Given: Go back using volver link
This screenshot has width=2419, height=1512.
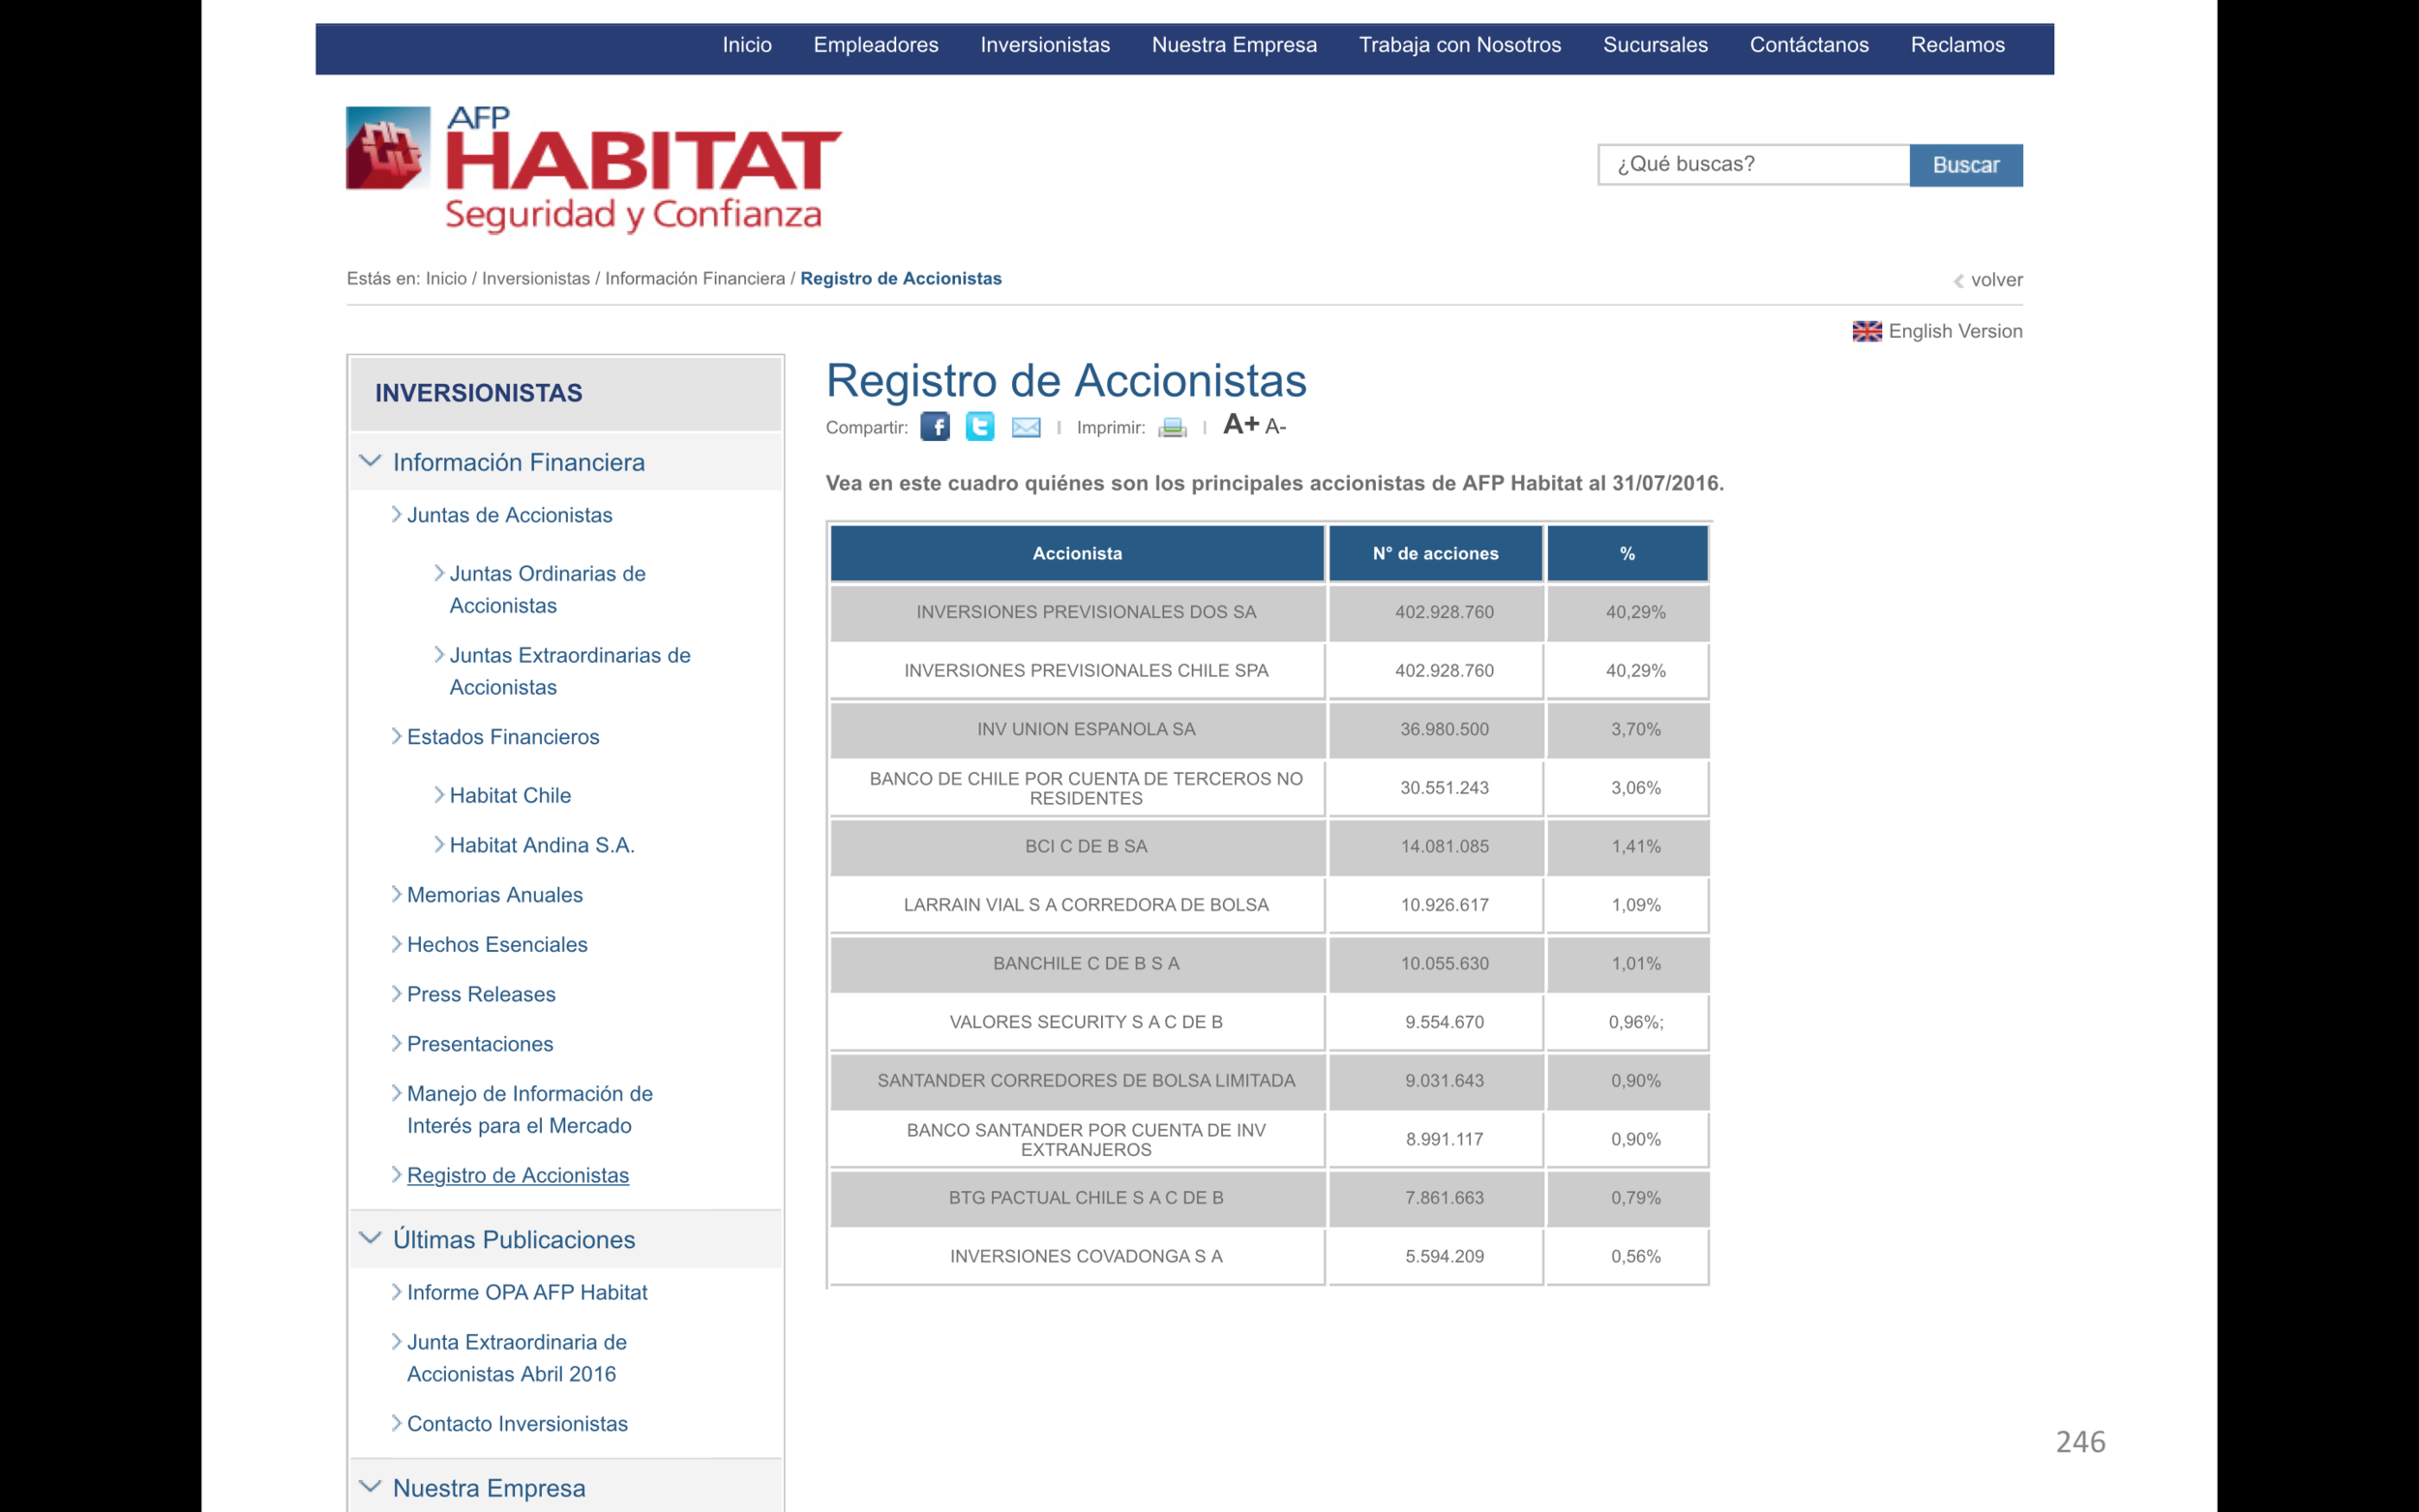Looking at the screenshot, I should 1988,280.
